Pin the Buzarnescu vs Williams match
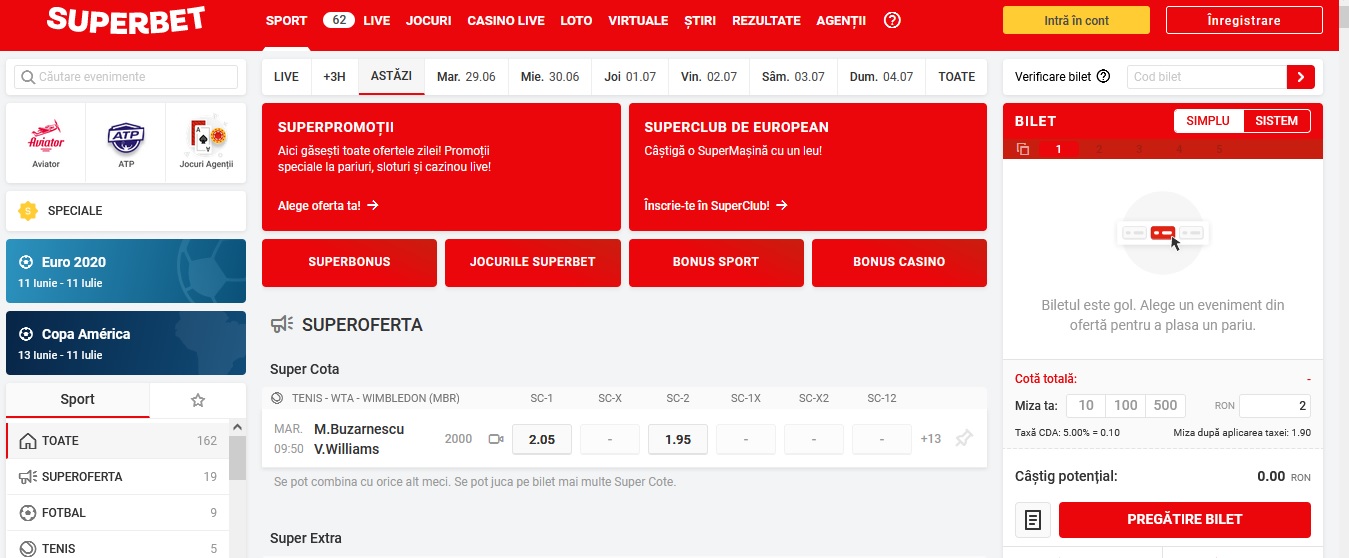The width and height of the screenshot is (1349, 558). click(x=964, y=439)
